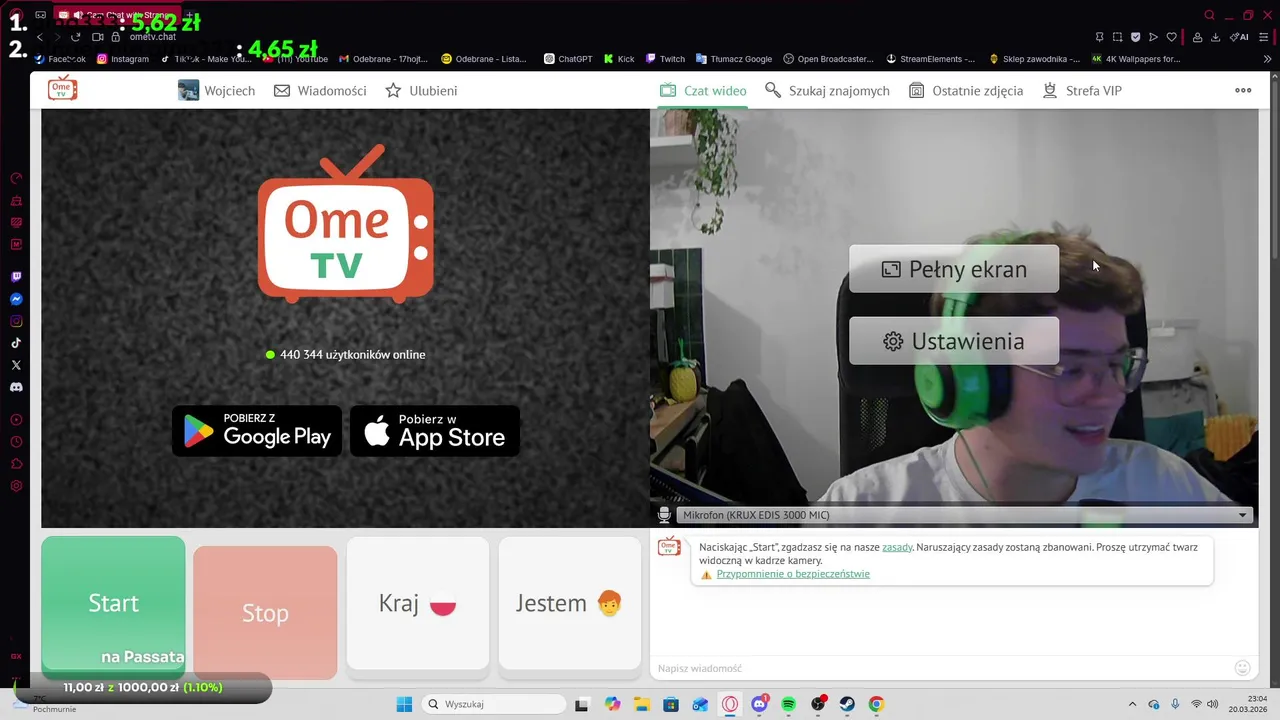1280x720 pixels.
Task: Click the large OmeTV logo on the noise screen
Action: pos(346,224)
